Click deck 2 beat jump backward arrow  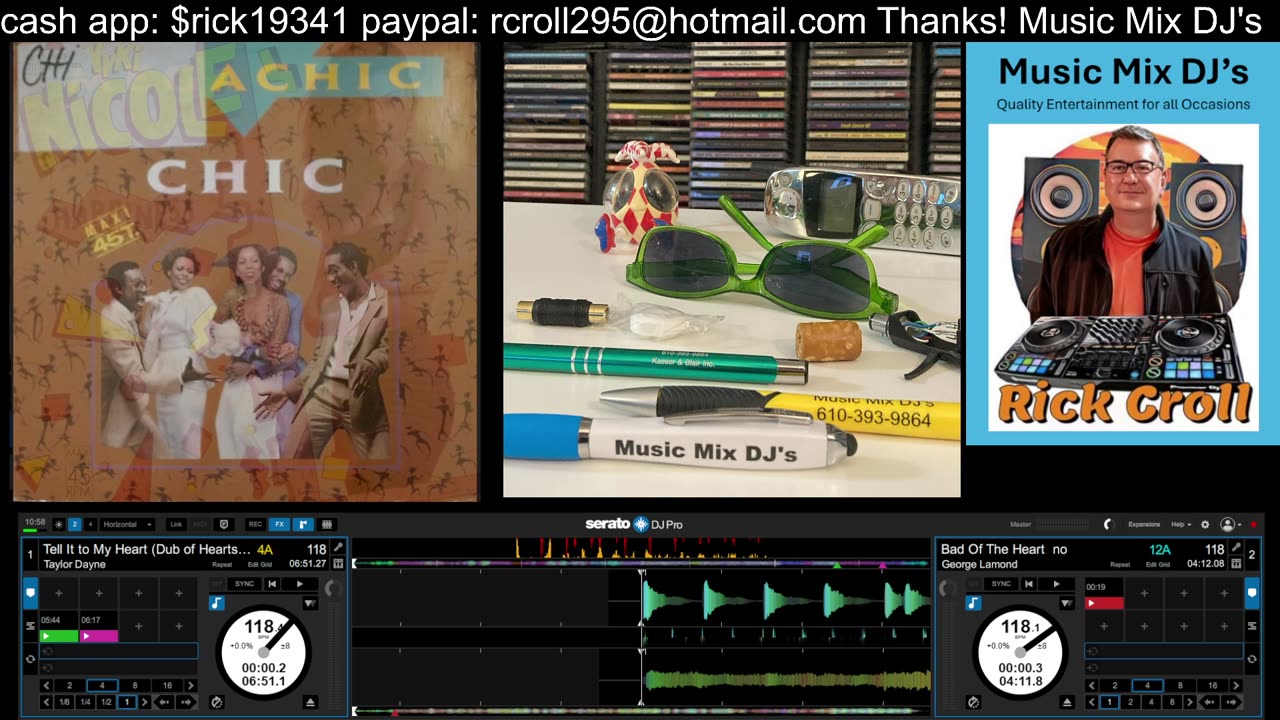1210,702
